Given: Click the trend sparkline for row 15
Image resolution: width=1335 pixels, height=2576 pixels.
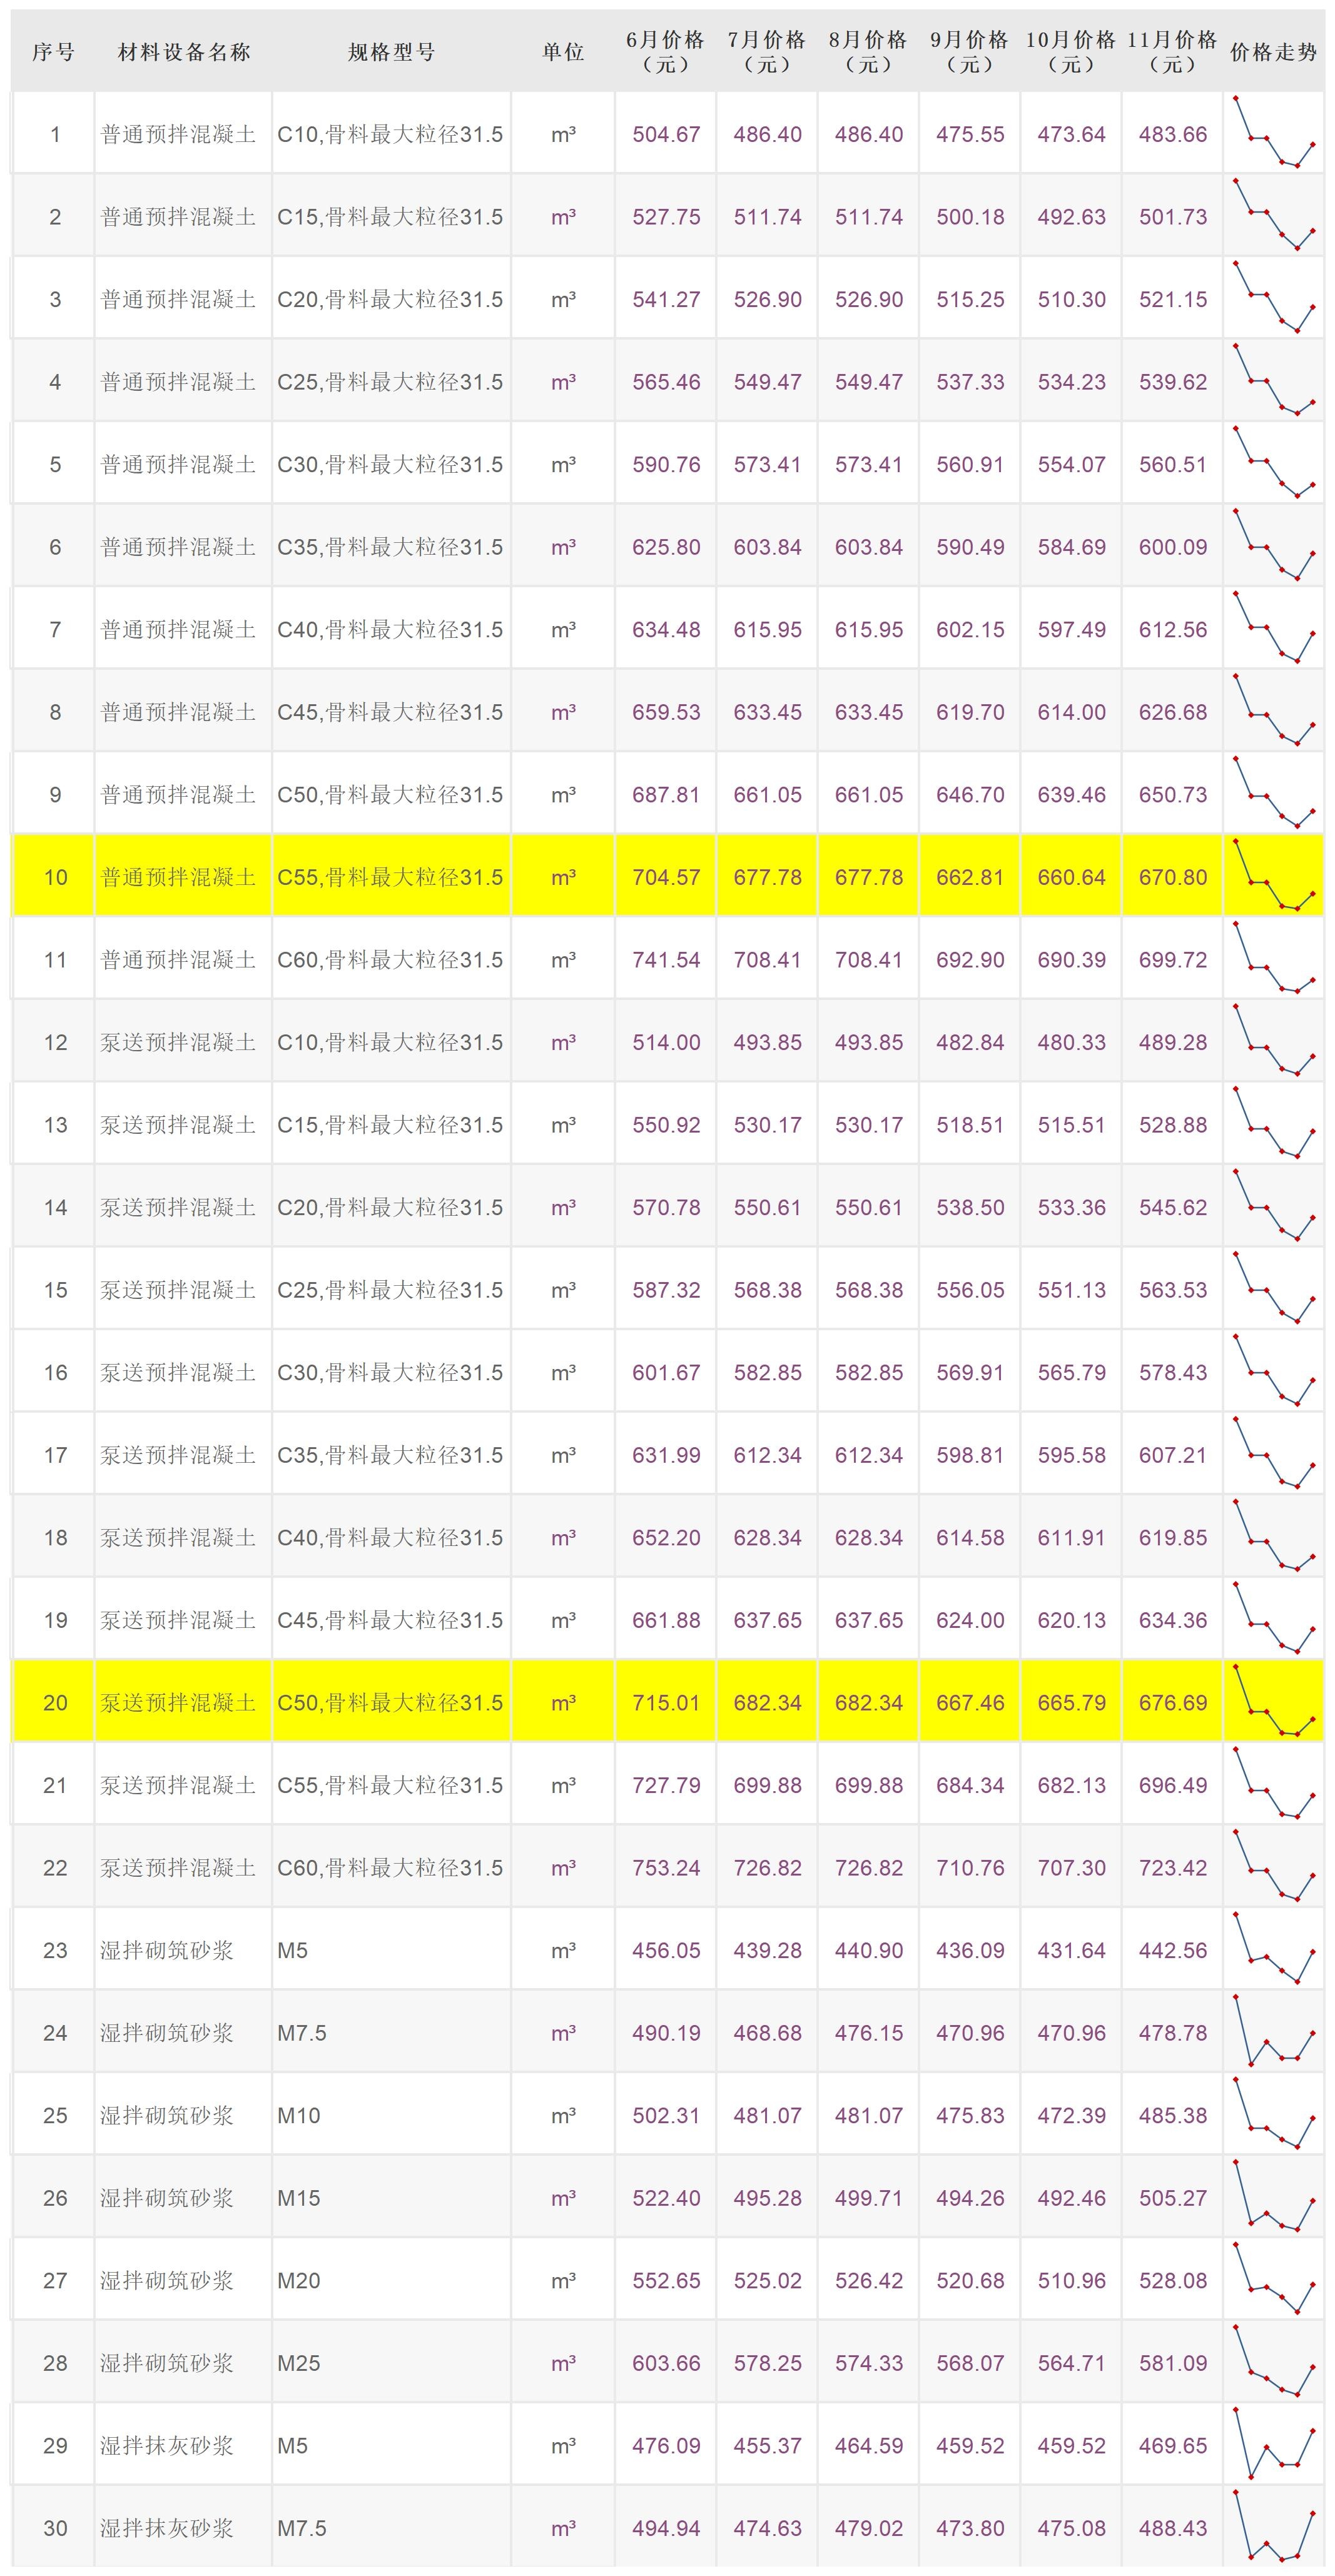Looking at the screenshot, I should pos(1273,1289).
